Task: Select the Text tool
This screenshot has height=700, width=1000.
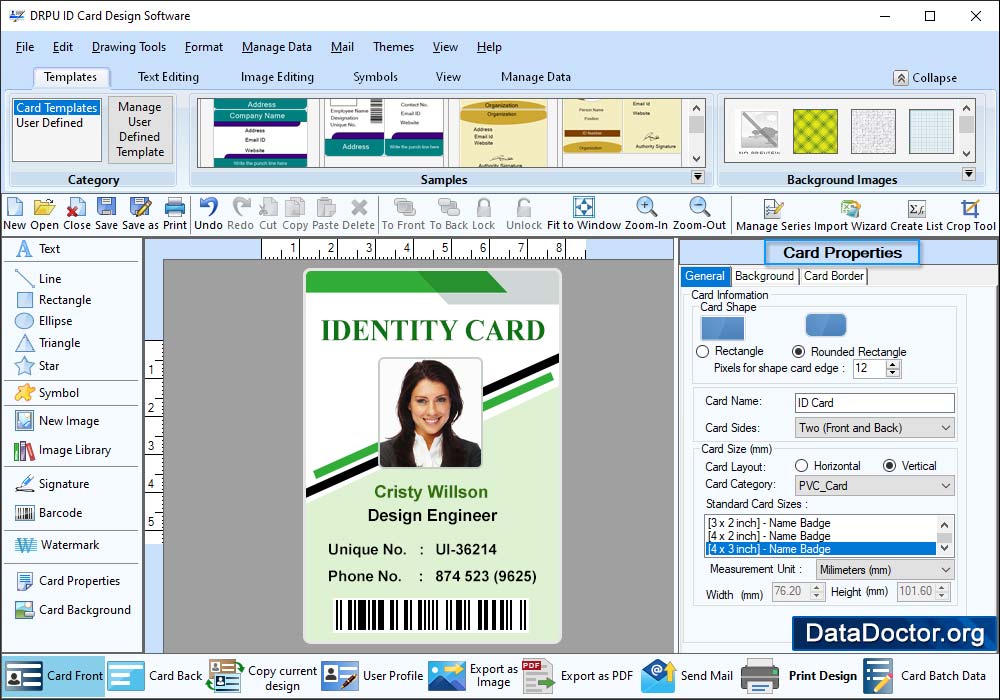Action: [38, 249]
